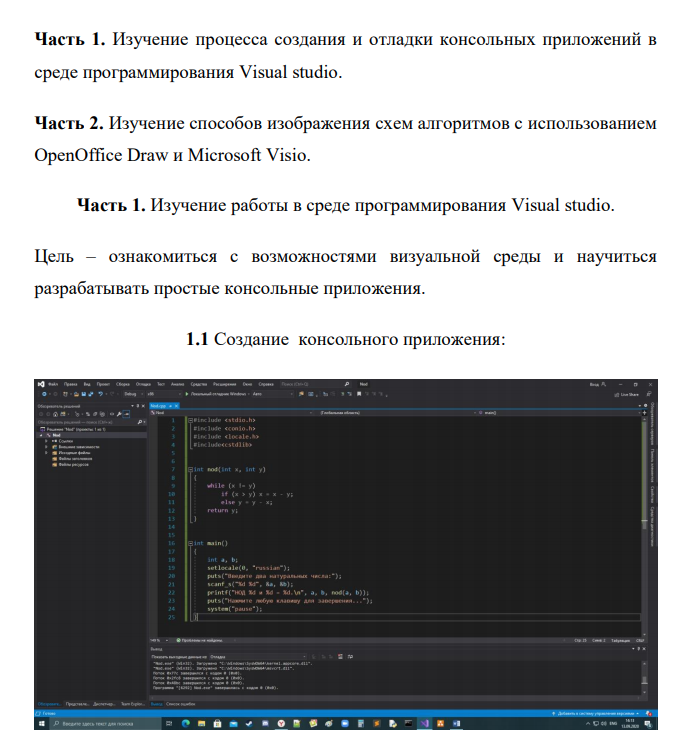Image resolution: width=684 pixels, height=739 pixels.
Task: Click the editor vertical scrollbar
Action: pos(644,526)
